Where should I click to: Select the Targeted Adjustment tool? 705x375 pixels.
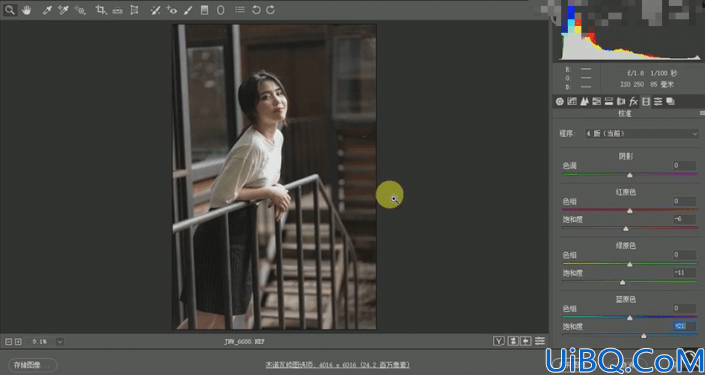pos(80,10)
